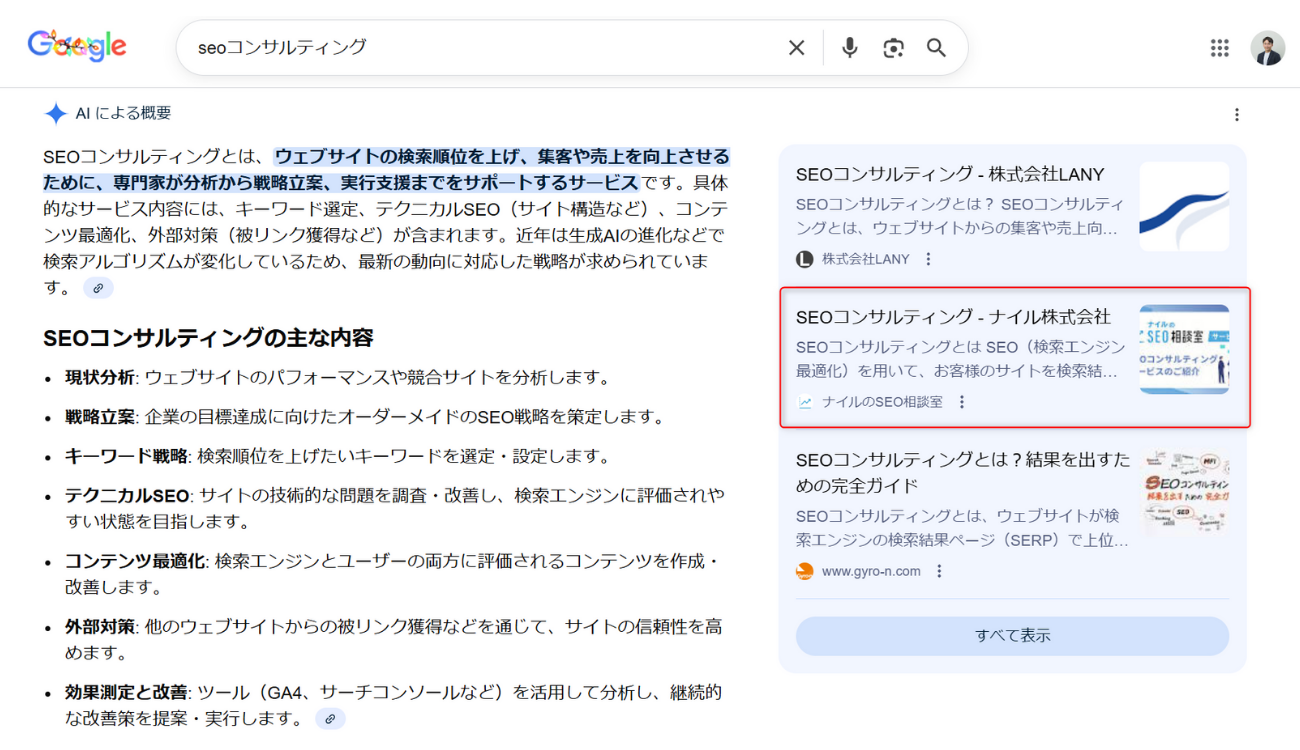Clear the search query with the X icon
1300x750 pixels.
pos(795,47)
